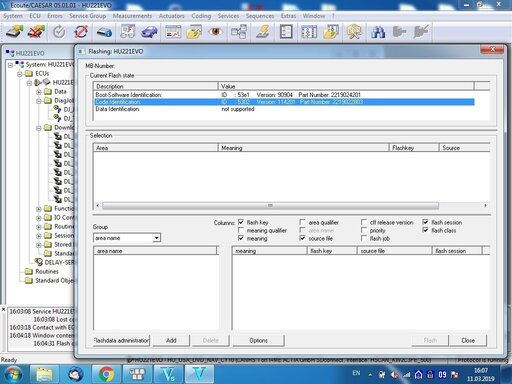
Task: Enable the meaning qualifier column checkbox
Action: [x=241, y=230]
